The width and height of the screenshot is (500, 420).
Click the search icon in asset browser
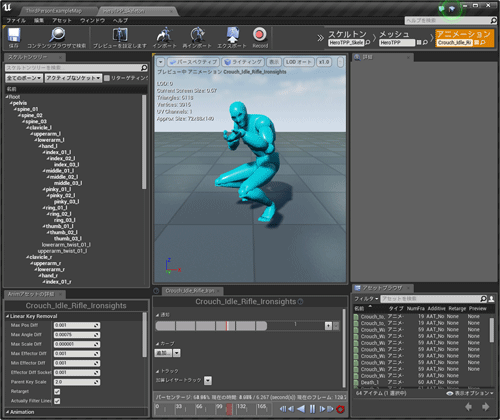click(483, 299)
